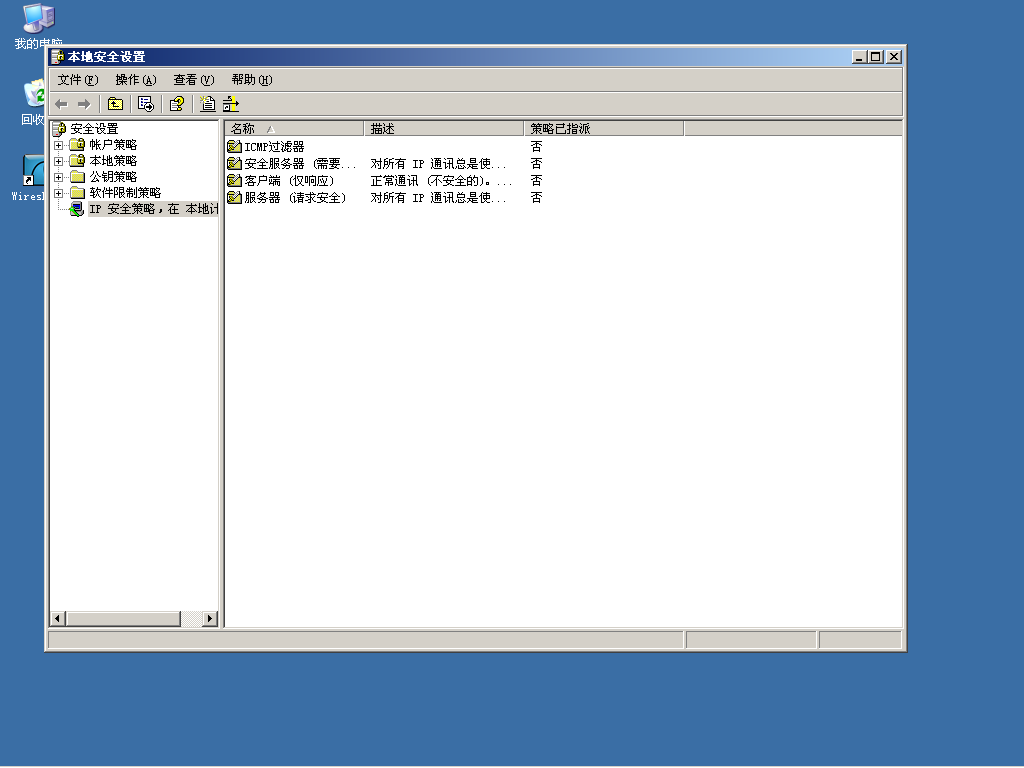Viewport: 1024px width, 768px height.
Task: Expand the 公钥策略 tree node
Action: click(58, 177)
